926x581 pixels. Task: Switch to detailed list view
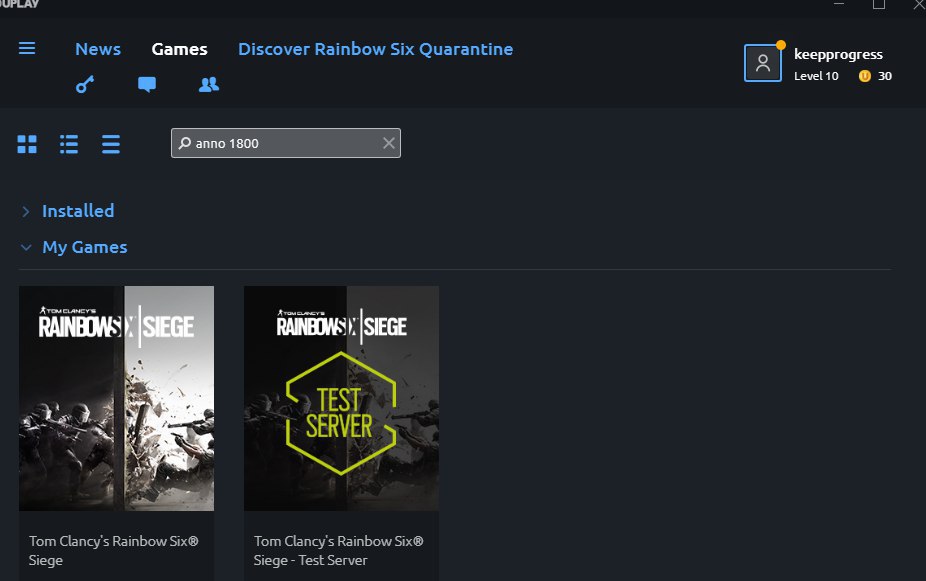point(69,144)
